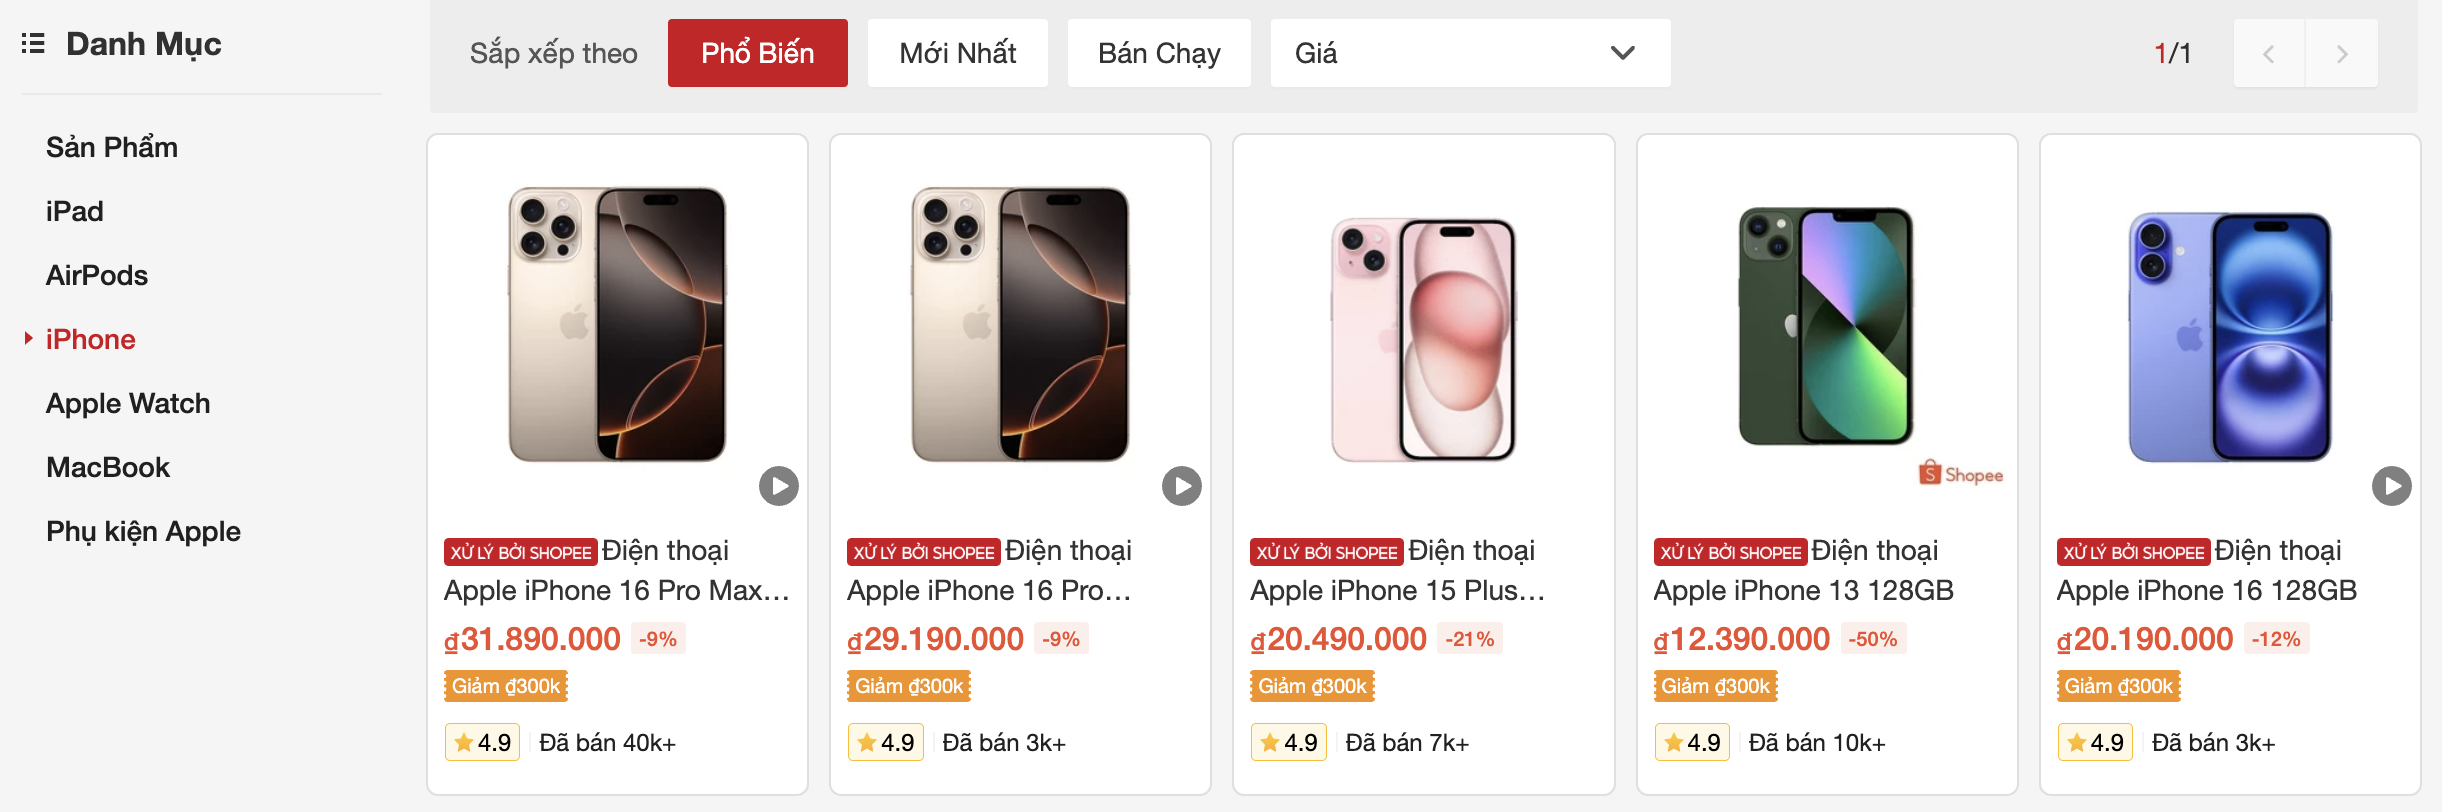2442x812 pixels.
Task: View the MacBook category
Action: point(107,467)
